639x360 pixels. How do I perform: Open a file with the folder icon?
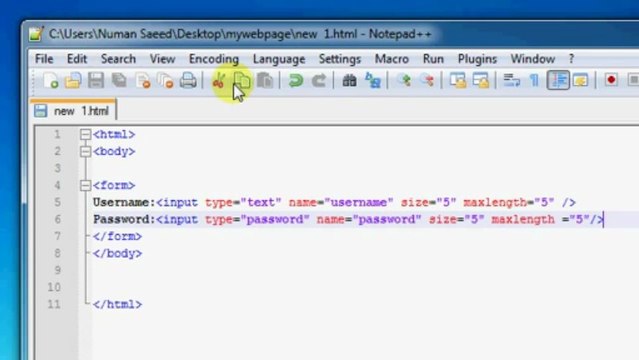coord(73,80)
